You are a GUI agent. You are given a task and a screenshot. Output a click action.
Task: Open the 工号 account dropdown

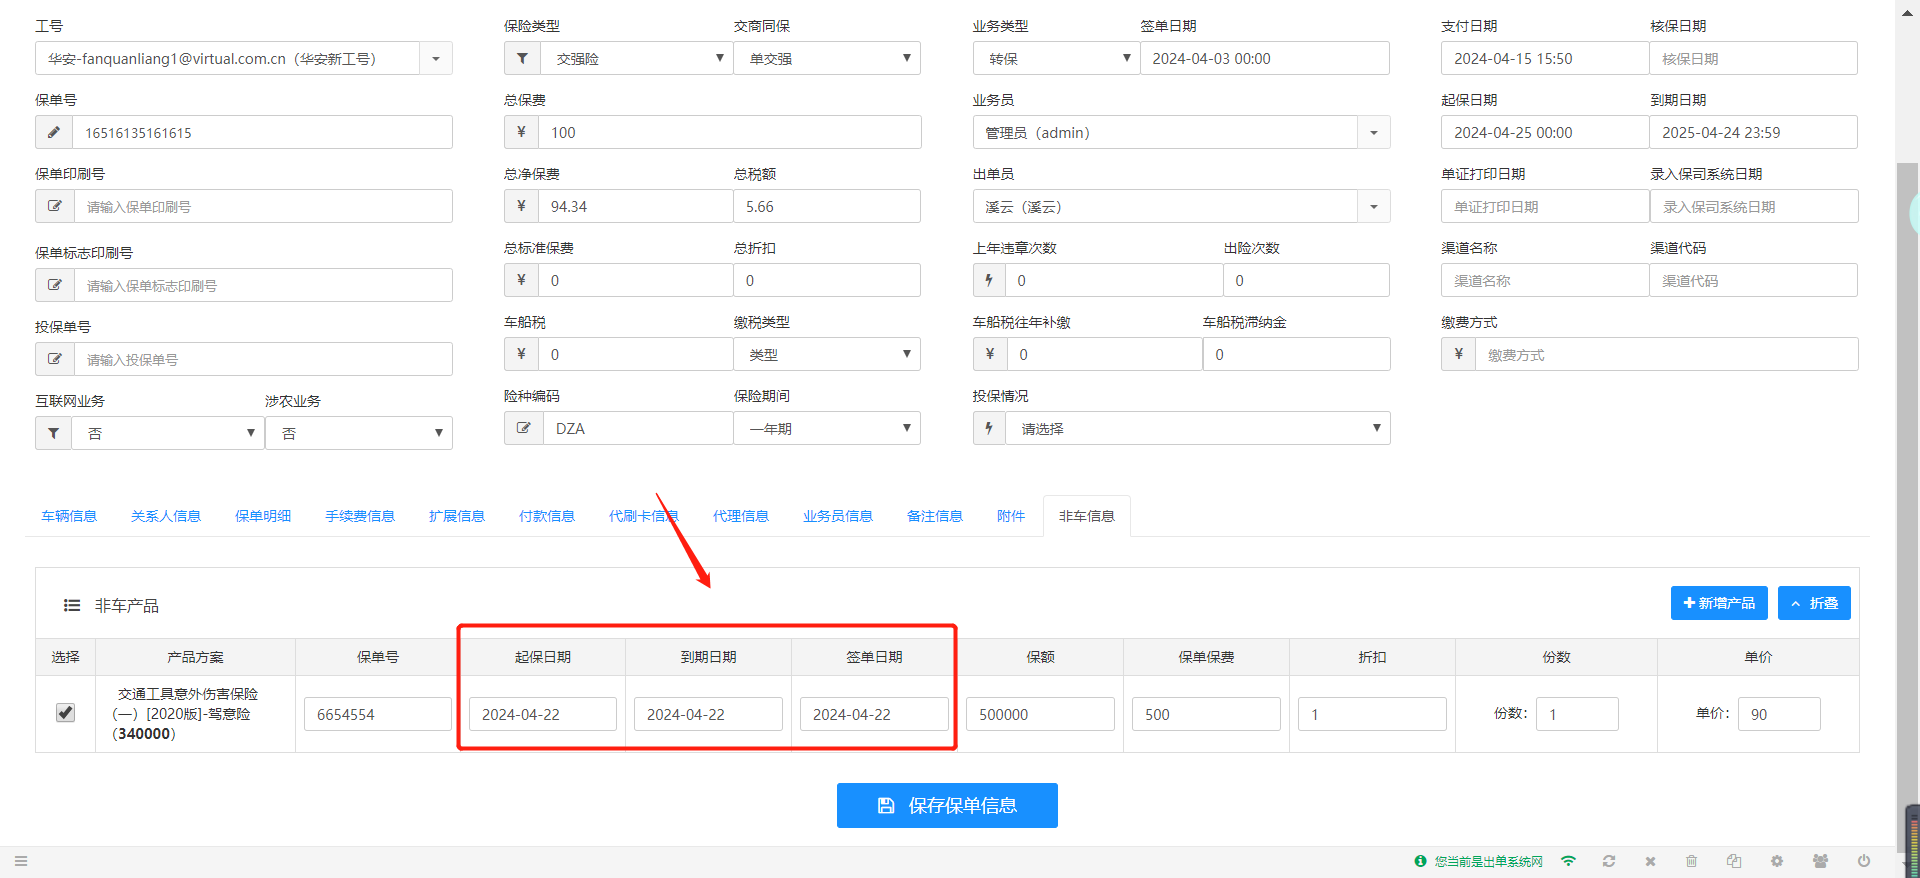tap(436, 58)
